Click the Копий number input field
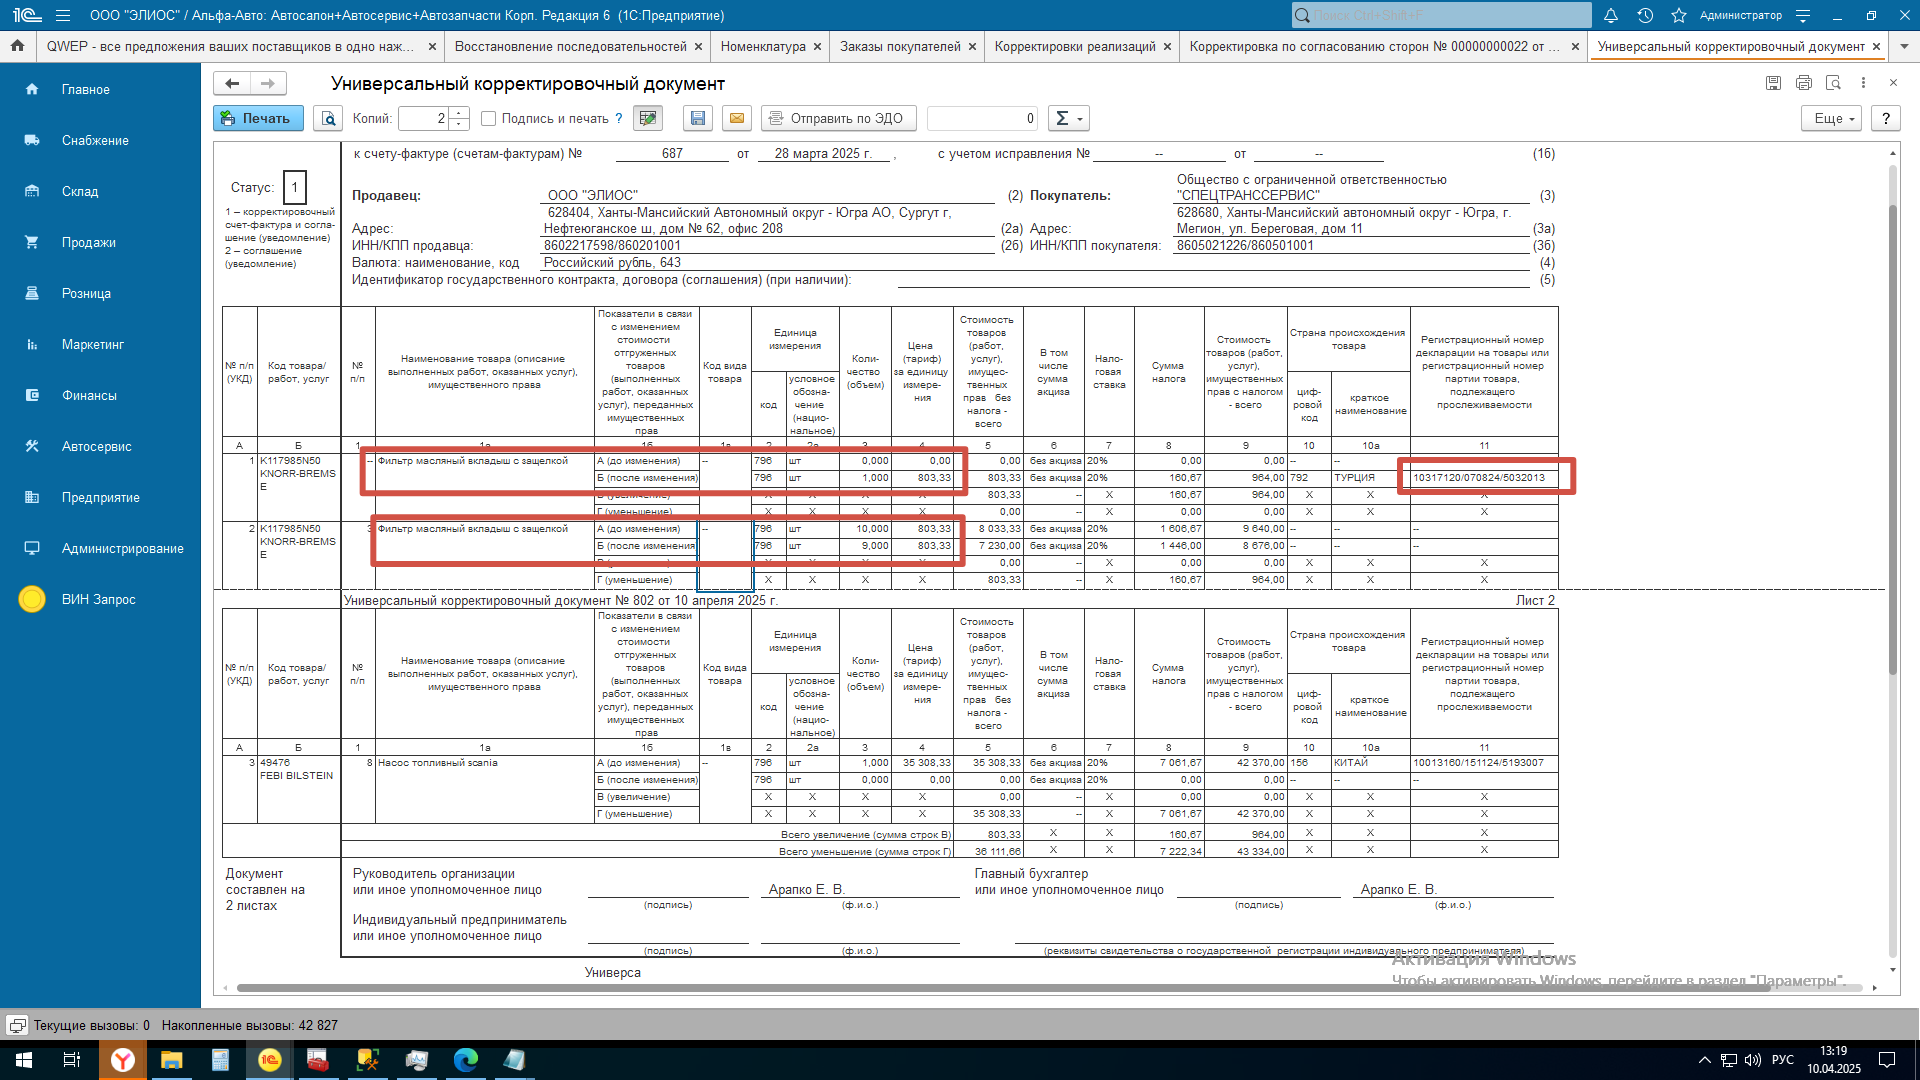Image resolution: width=1920 pixels, height=1080 pixels. (x=424, y=118)
